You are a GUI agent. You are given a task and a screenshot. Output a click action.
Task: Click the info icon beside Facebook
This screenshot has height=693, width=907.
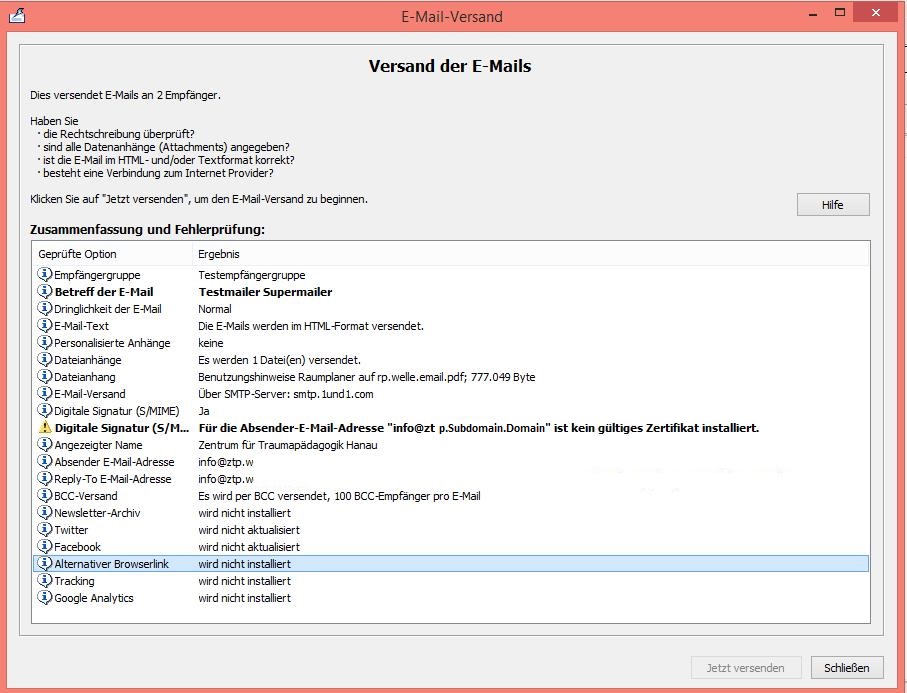tap(45, 547)
